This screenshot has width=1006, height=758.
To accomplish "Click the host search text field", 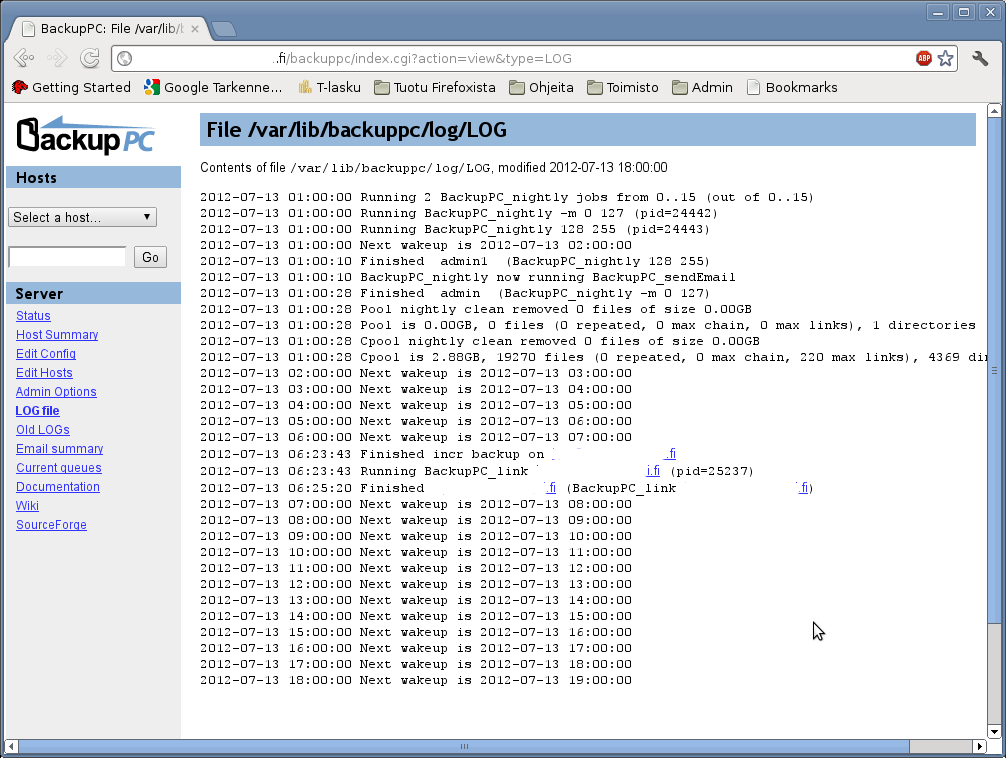I will pyautogui.click(x=67, y=257).
